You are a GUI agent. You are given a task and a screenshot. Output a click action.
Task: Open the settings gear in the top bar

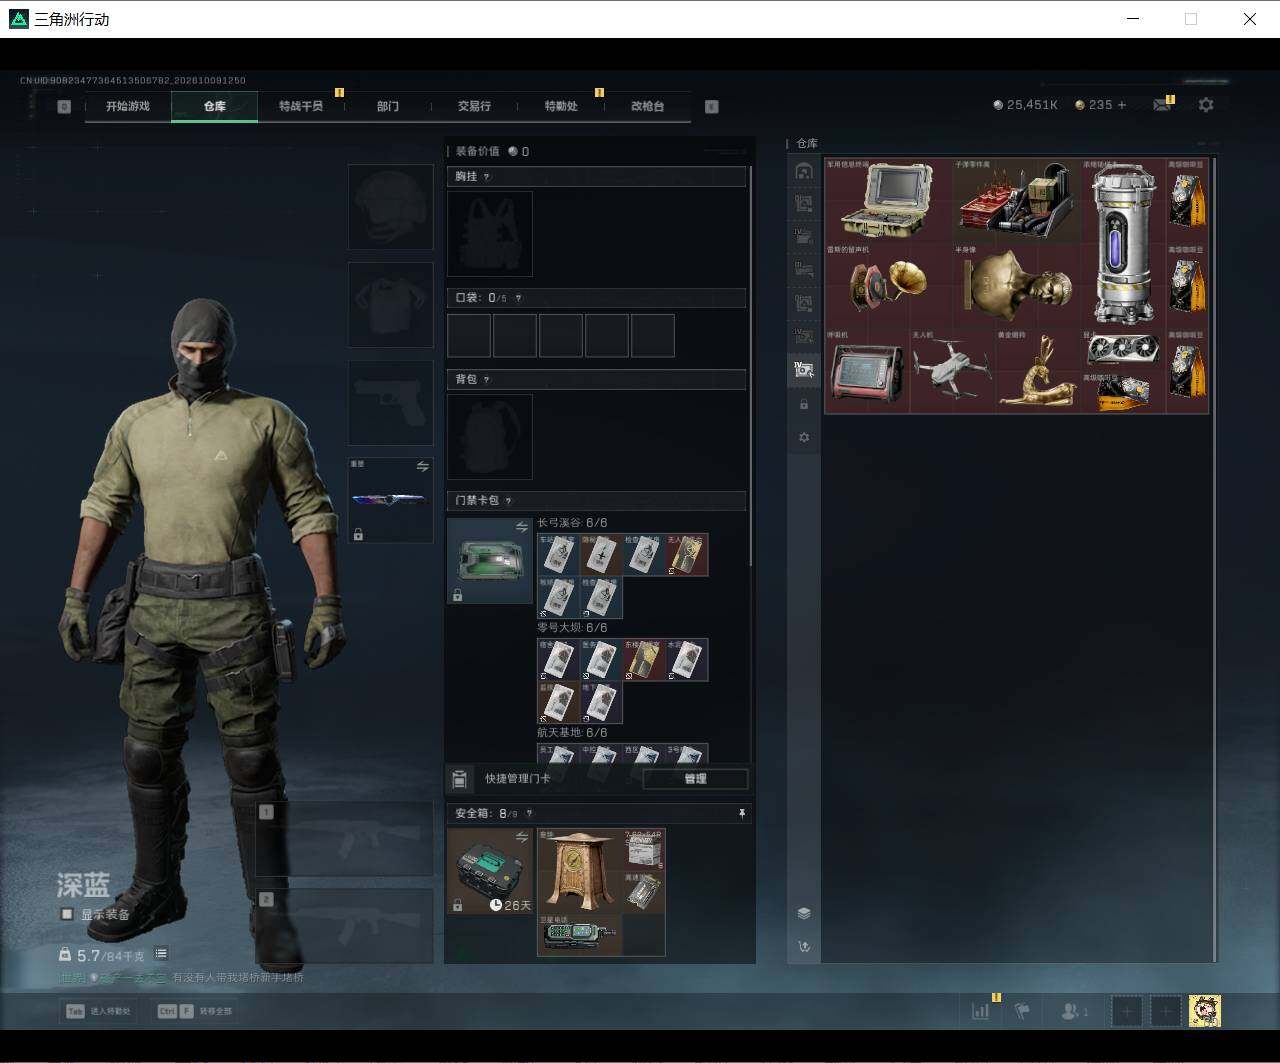coord(1206,105)
